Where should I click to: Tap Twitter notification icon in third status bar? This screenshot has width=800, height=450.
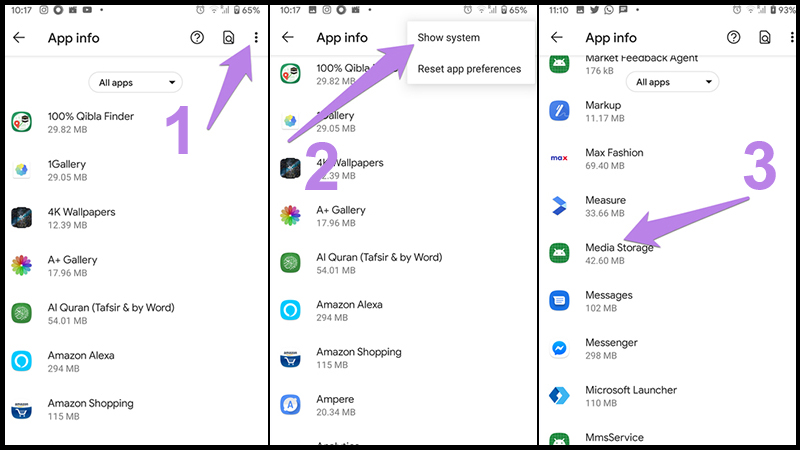(594, 10)
